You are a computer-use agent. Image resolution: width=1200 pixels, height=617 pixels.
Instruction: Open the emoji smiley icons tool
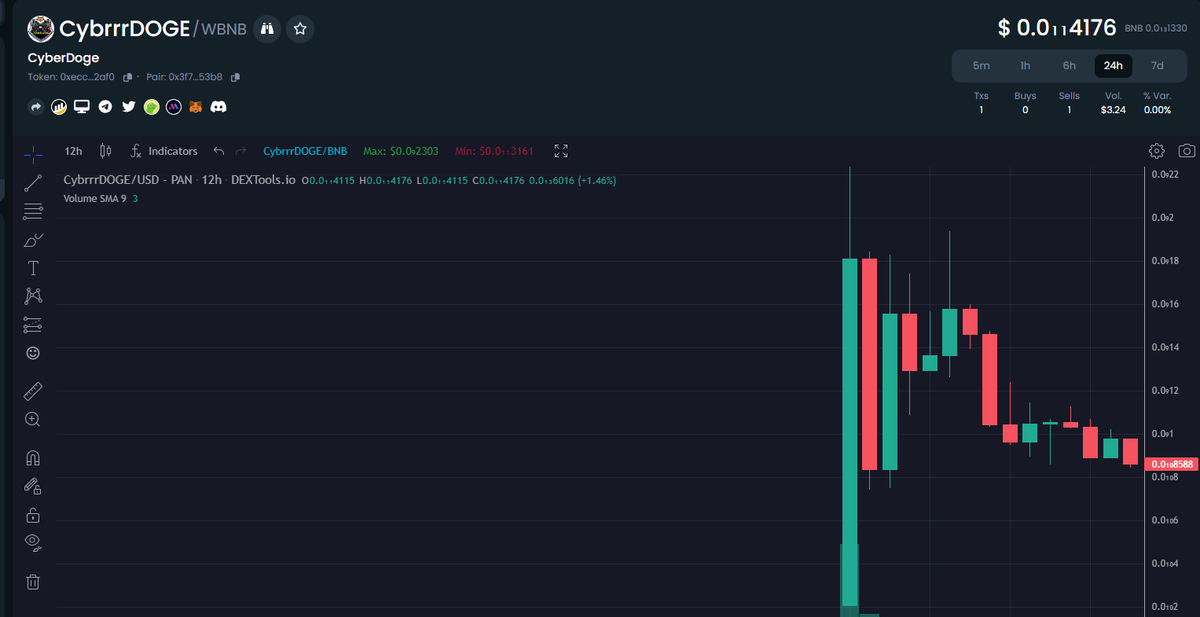[33, 353]
